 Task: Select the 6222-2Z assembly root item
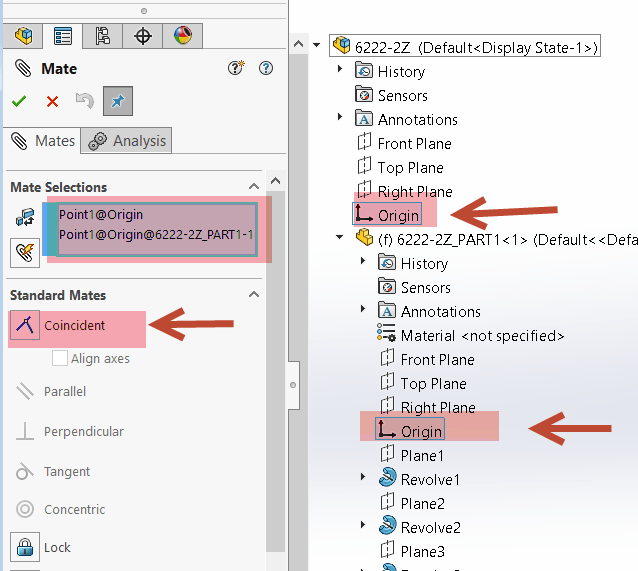pyautogui.click(x=465, y=46)
